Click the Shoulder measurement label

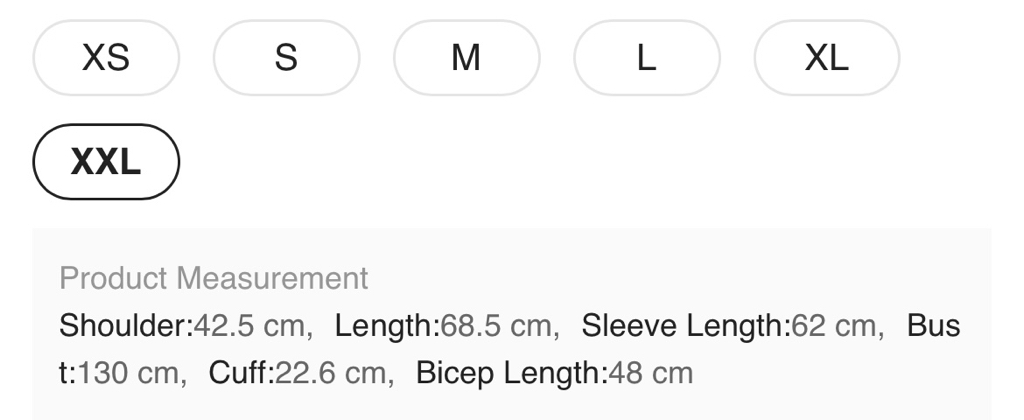click(x=125, y=326)
